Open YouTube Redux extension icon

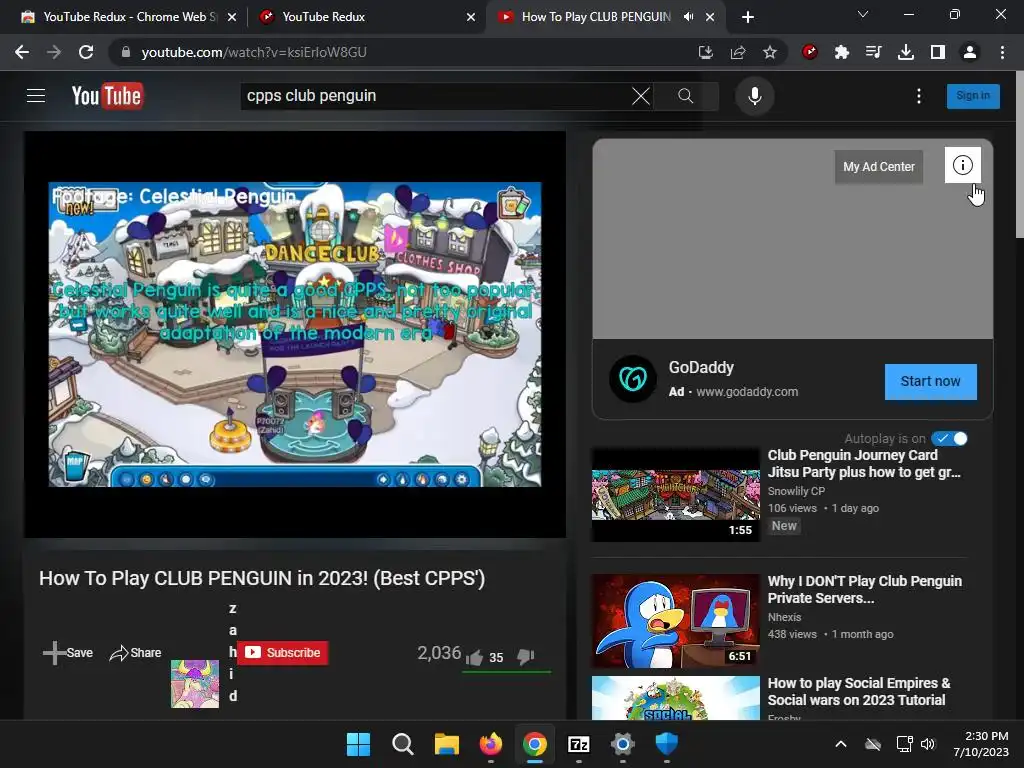pos(810,52)
